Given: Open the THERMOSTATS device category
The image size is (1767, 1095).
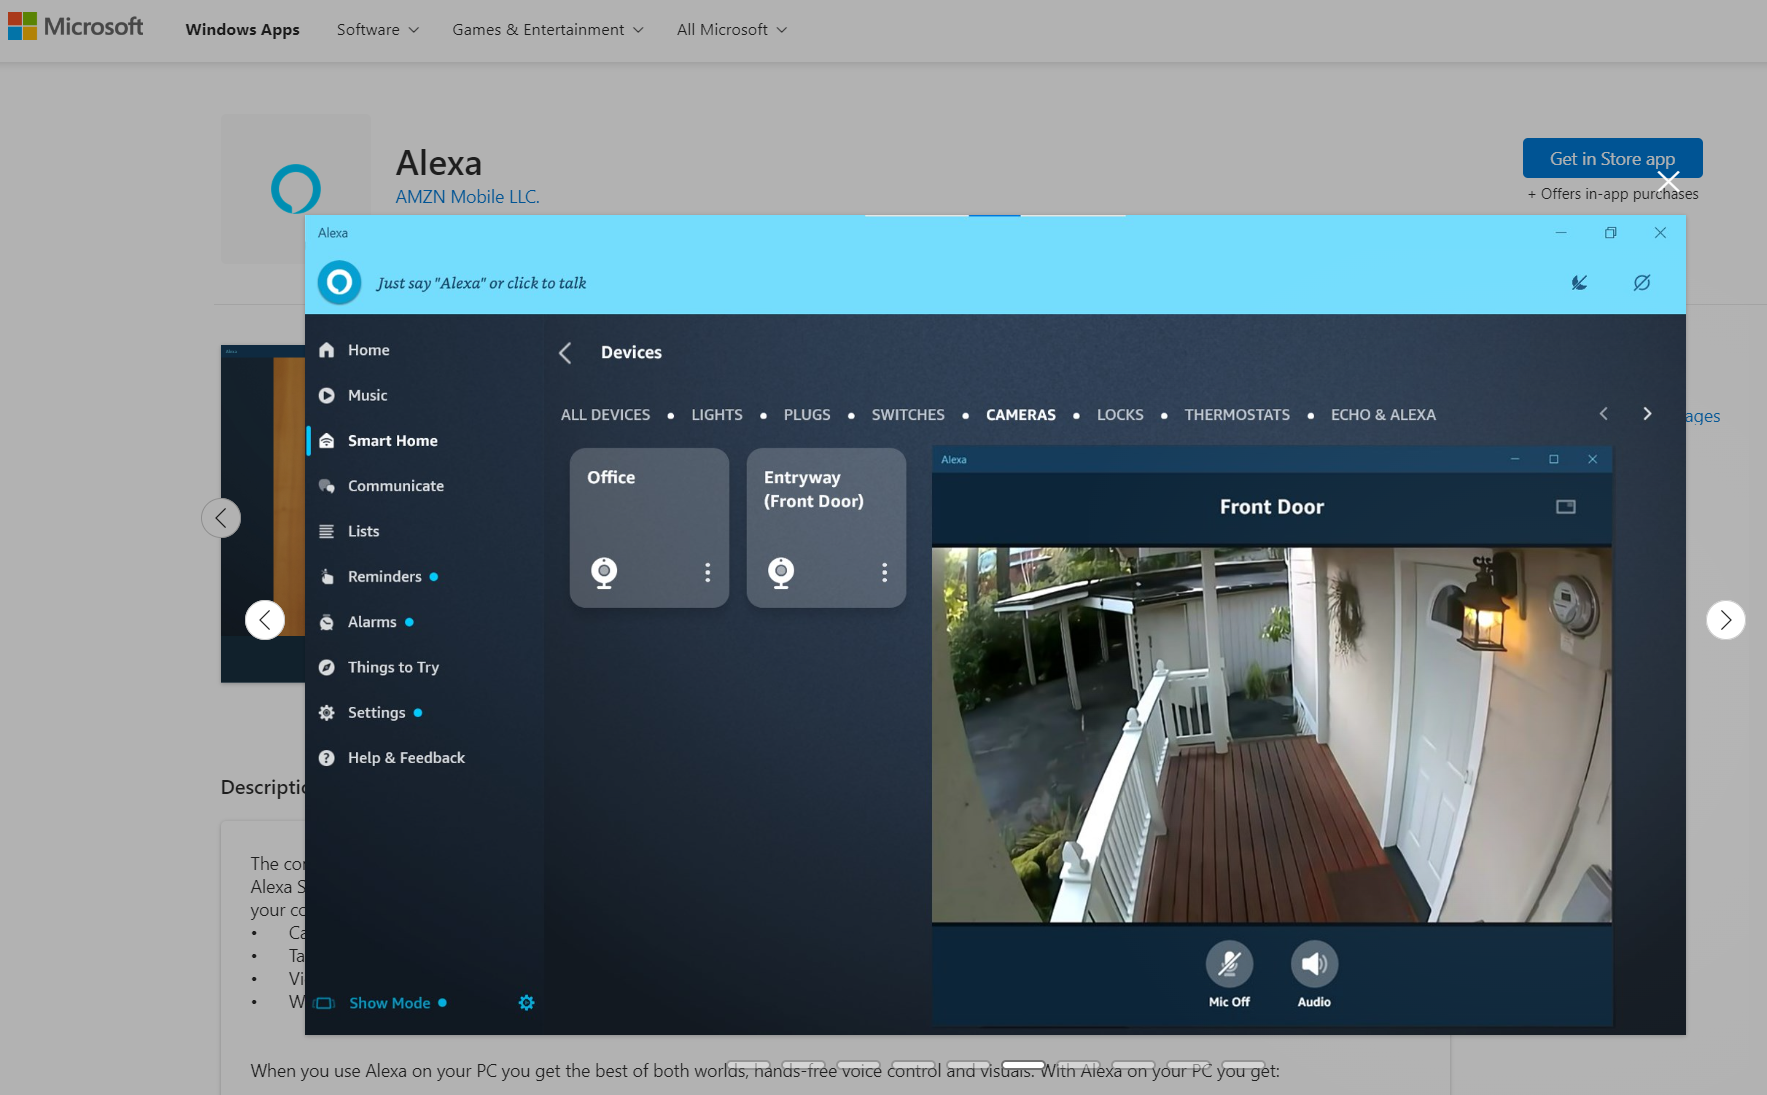Looking at the screenshot, I should 1236,414.
